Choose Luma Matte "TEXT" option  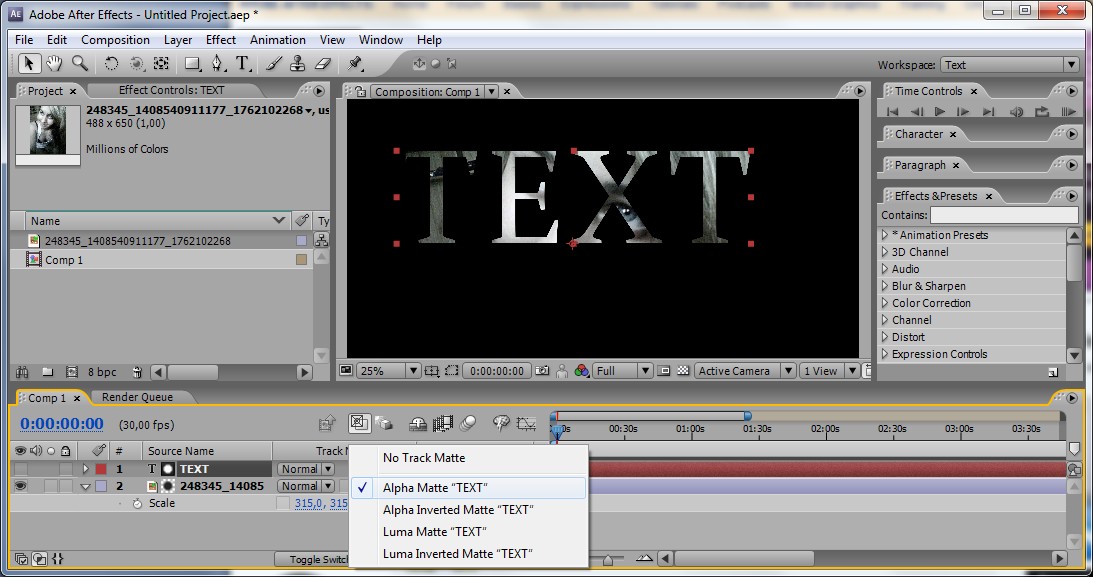[434, 531]
